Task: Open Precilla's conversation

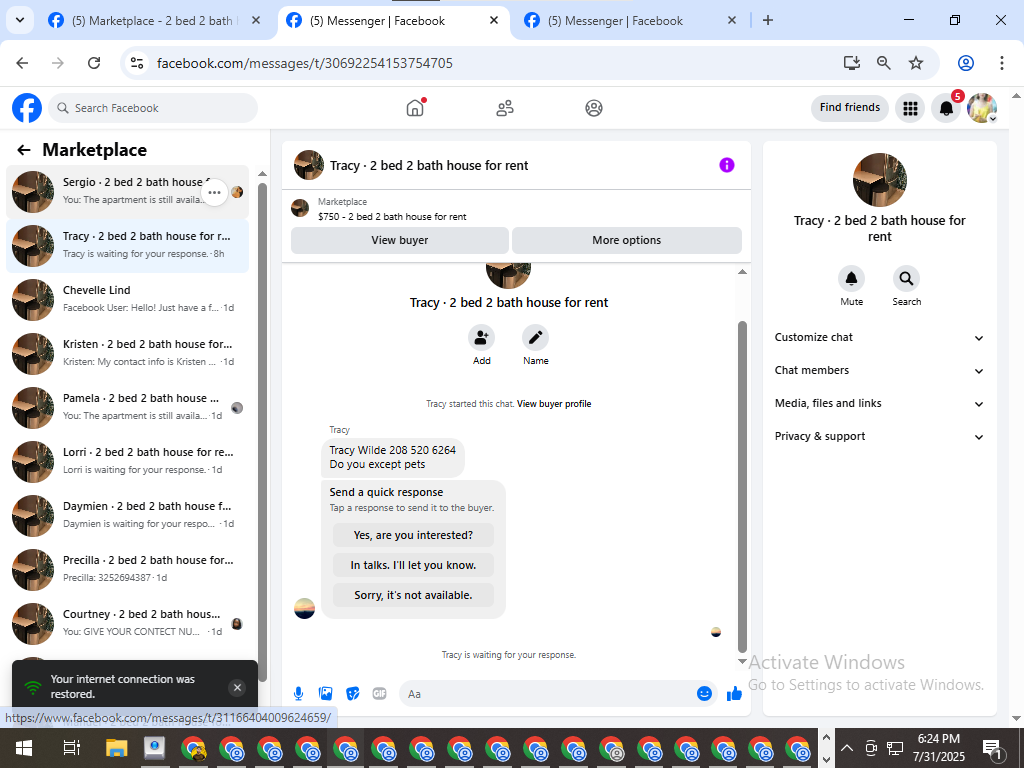Action: [127, 570]
